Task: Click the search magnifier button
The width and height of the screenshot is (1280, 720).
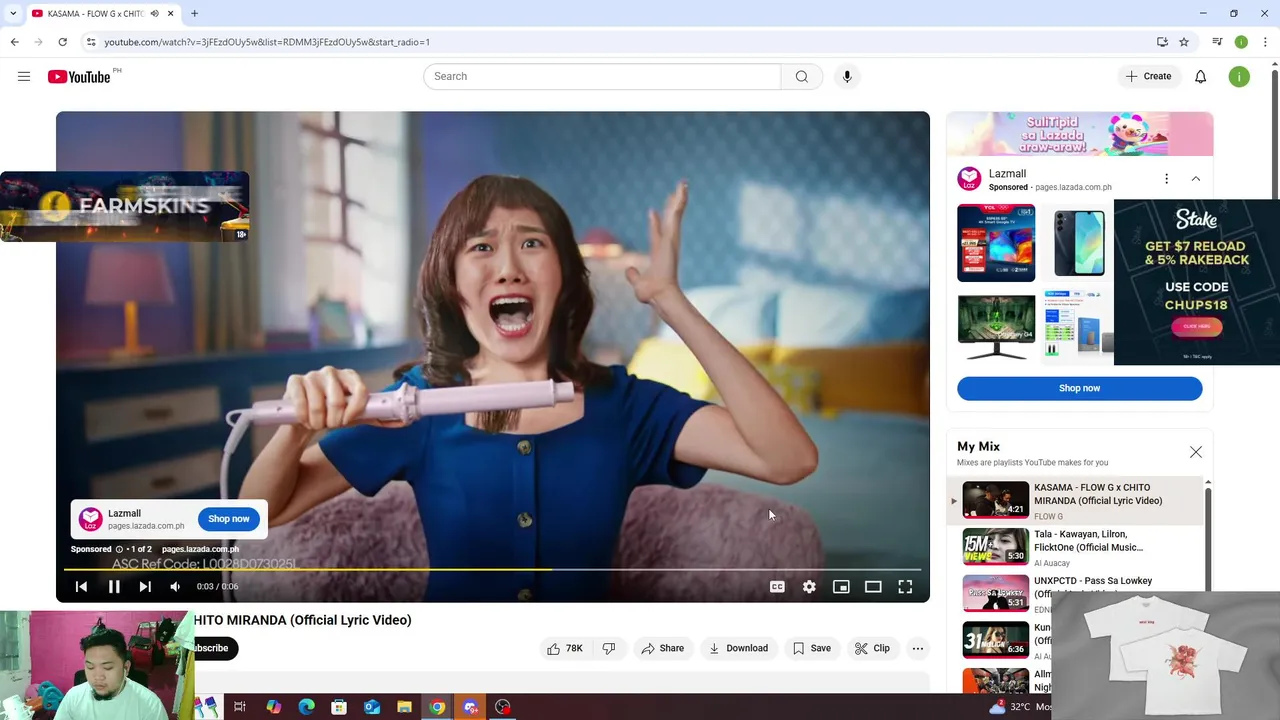Action: click(x=802, y=76)
